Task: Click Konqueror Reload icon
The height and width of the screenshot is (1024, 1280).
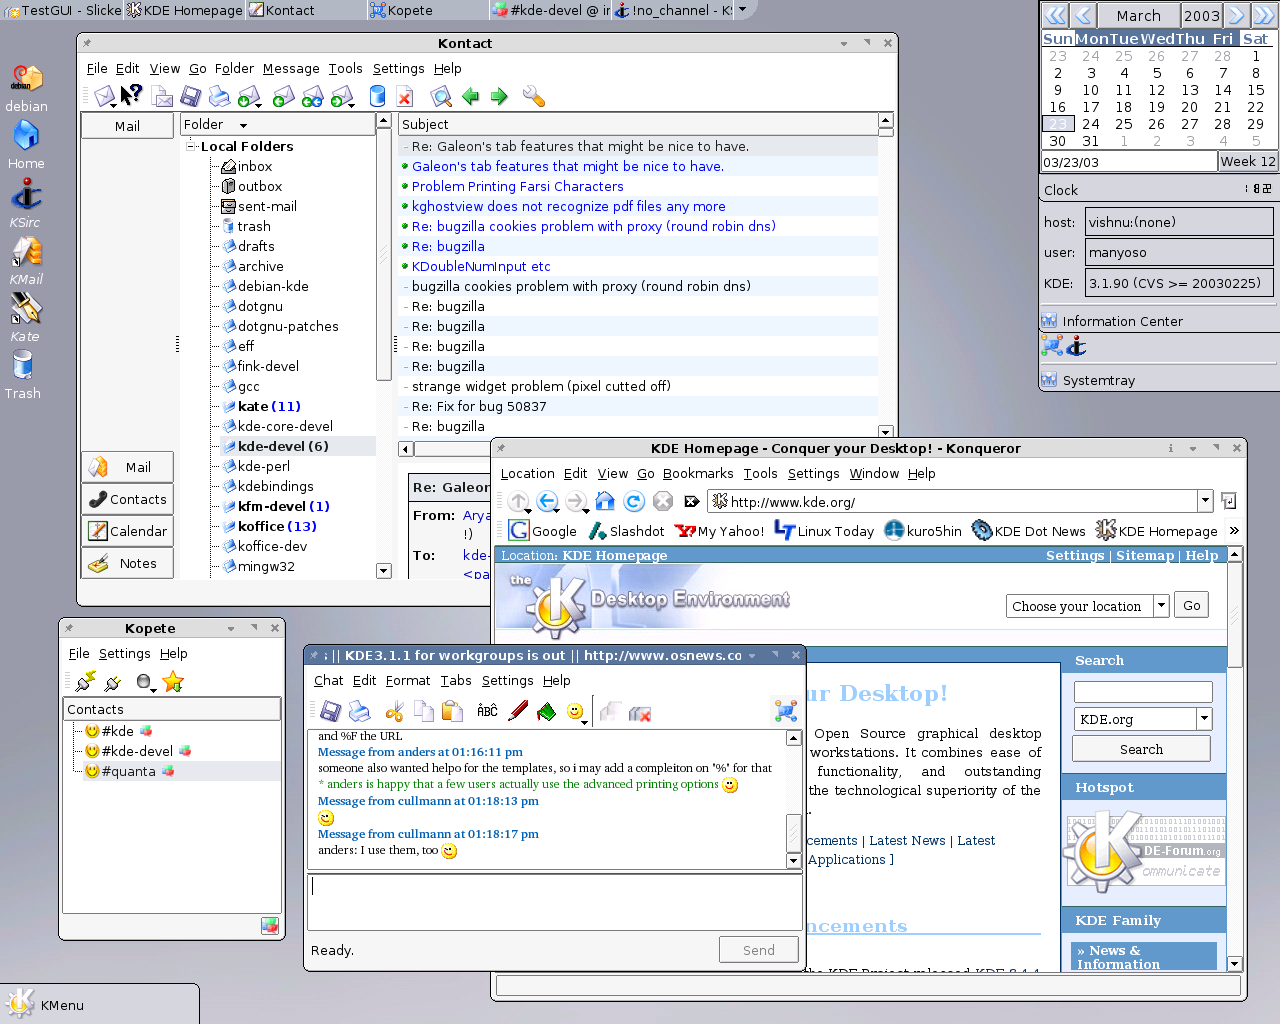Action: [634, 501]
